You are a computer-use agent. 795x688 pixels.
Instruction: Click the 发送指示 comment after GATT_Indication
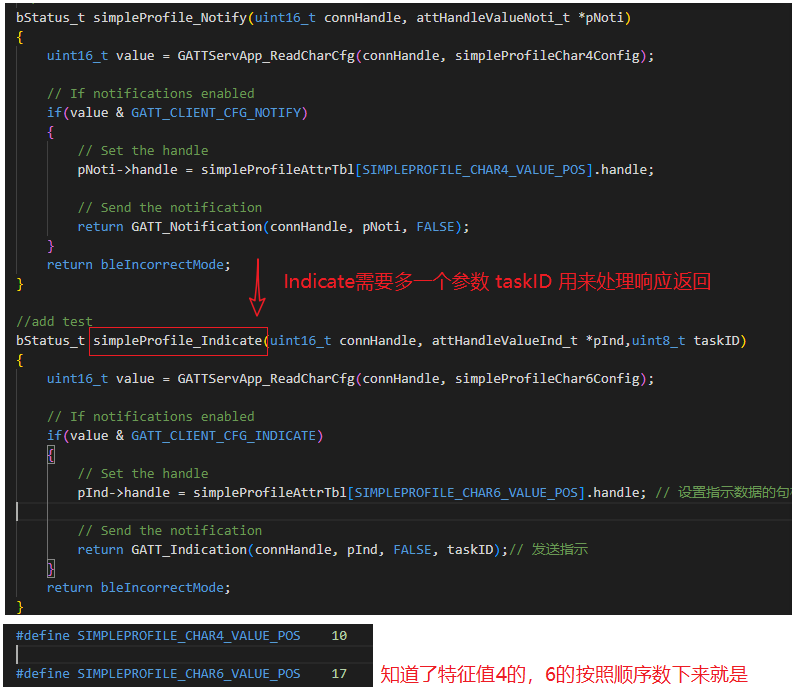[559, 550]
